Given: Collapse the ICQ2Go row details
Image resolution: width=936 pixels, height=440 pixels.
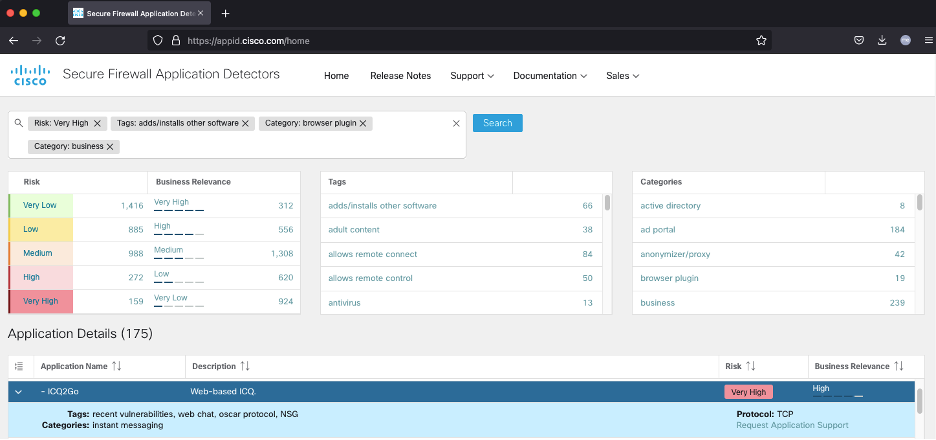Looking at the screenshot, I should click(x=18, y=392).
